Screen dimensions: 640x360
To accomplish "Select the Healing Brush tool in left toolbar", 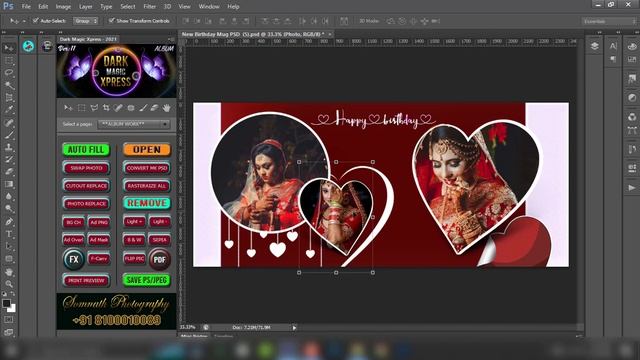I will pyautogui.click(x=9, y=123).
